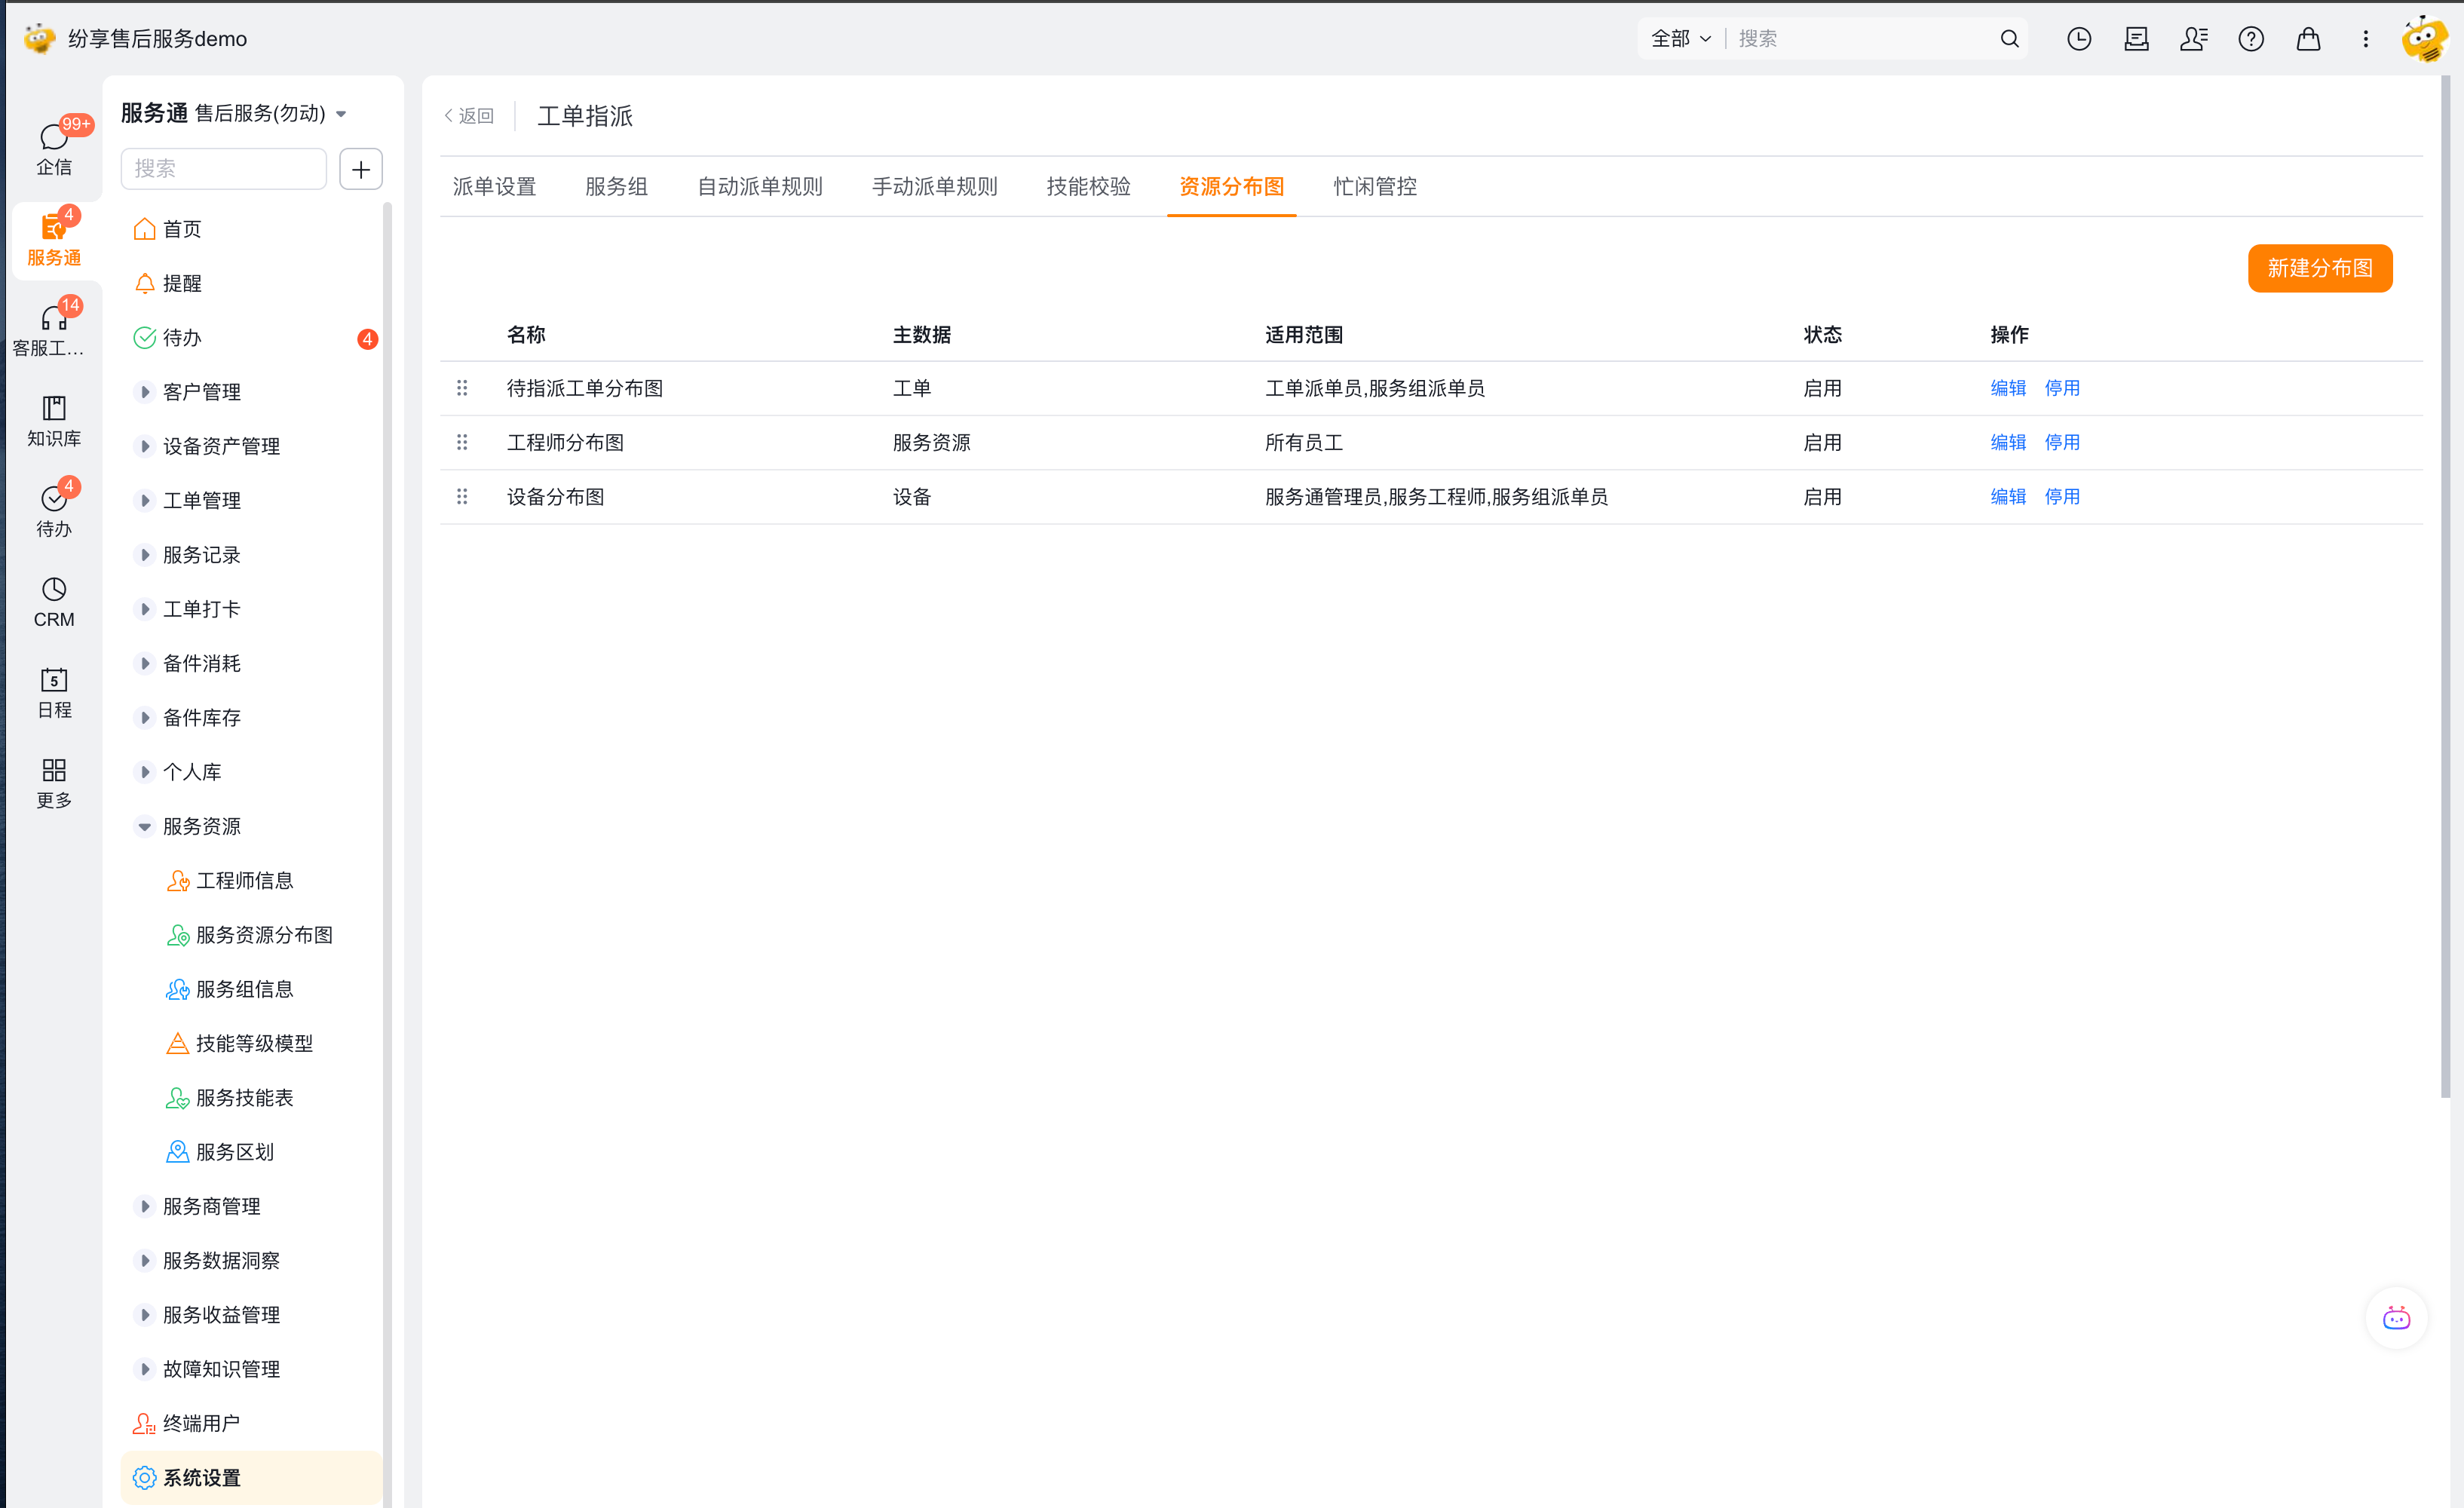2464x1508 pixels.
Task: Click the 新建分布图 button
Action: coord(2320,268)
